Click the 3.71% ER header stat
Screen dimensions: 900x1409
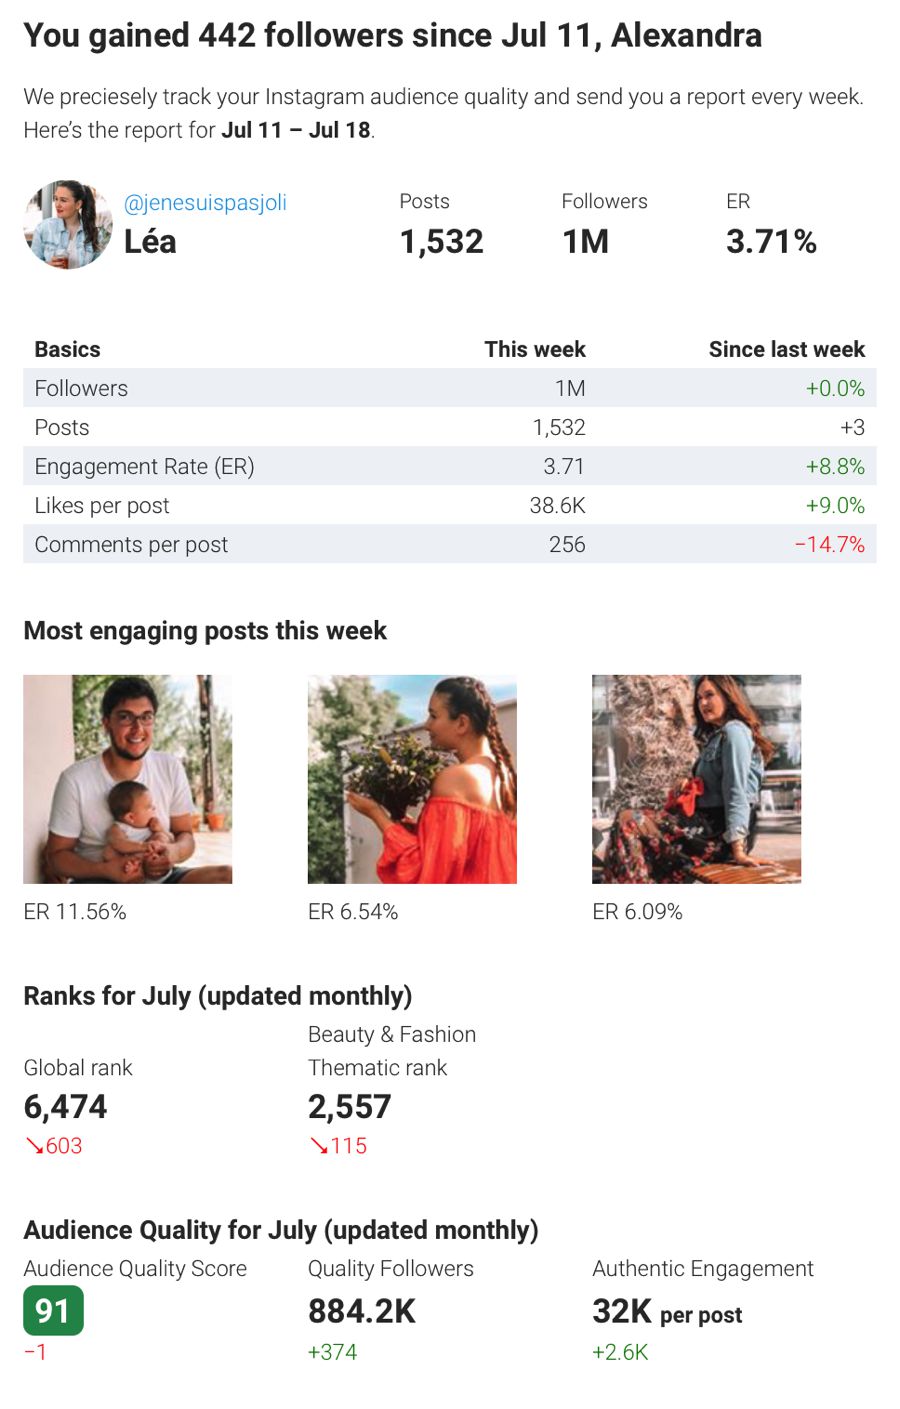[x=771, y=241]
